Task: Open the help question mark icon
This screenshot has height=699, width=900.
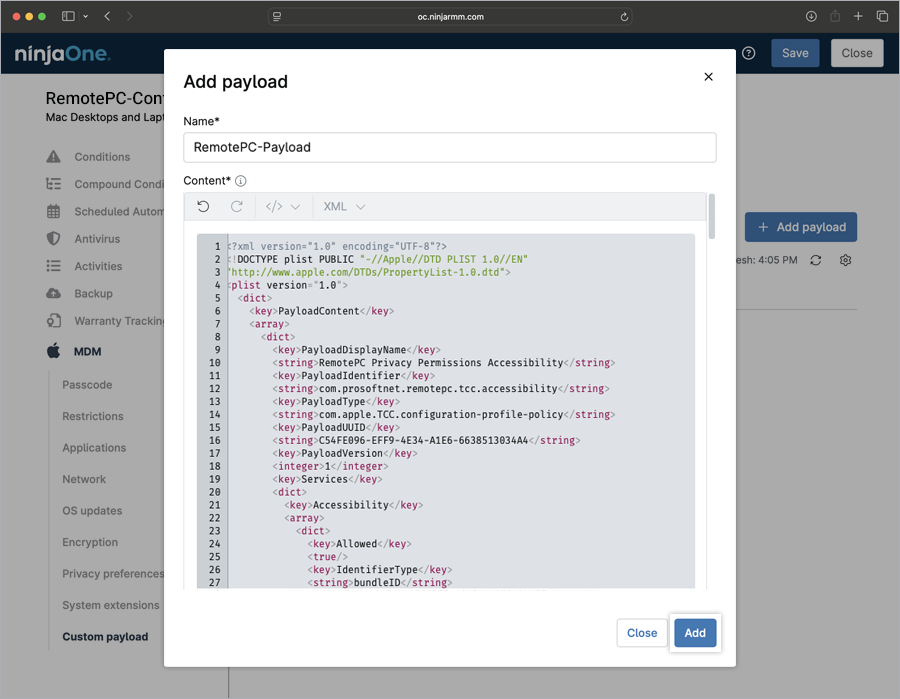Action: coord(749,53)
